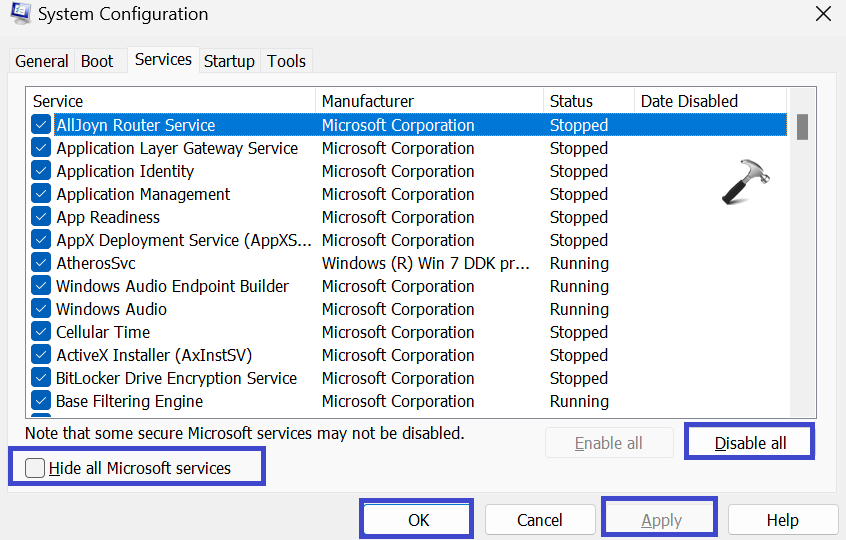Sort list by Manufacturer column header

point(368,101)
